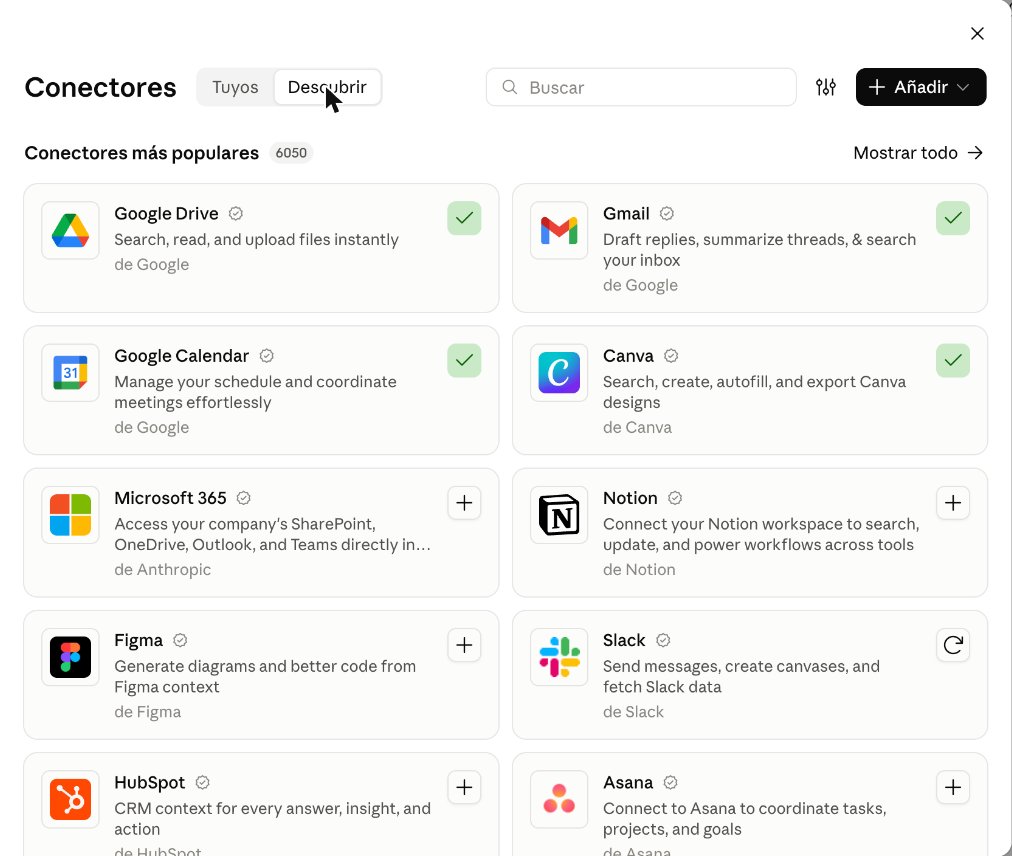Open the Google Drive connector title
The image size is (1012, 856).
(x=167, y=213)
